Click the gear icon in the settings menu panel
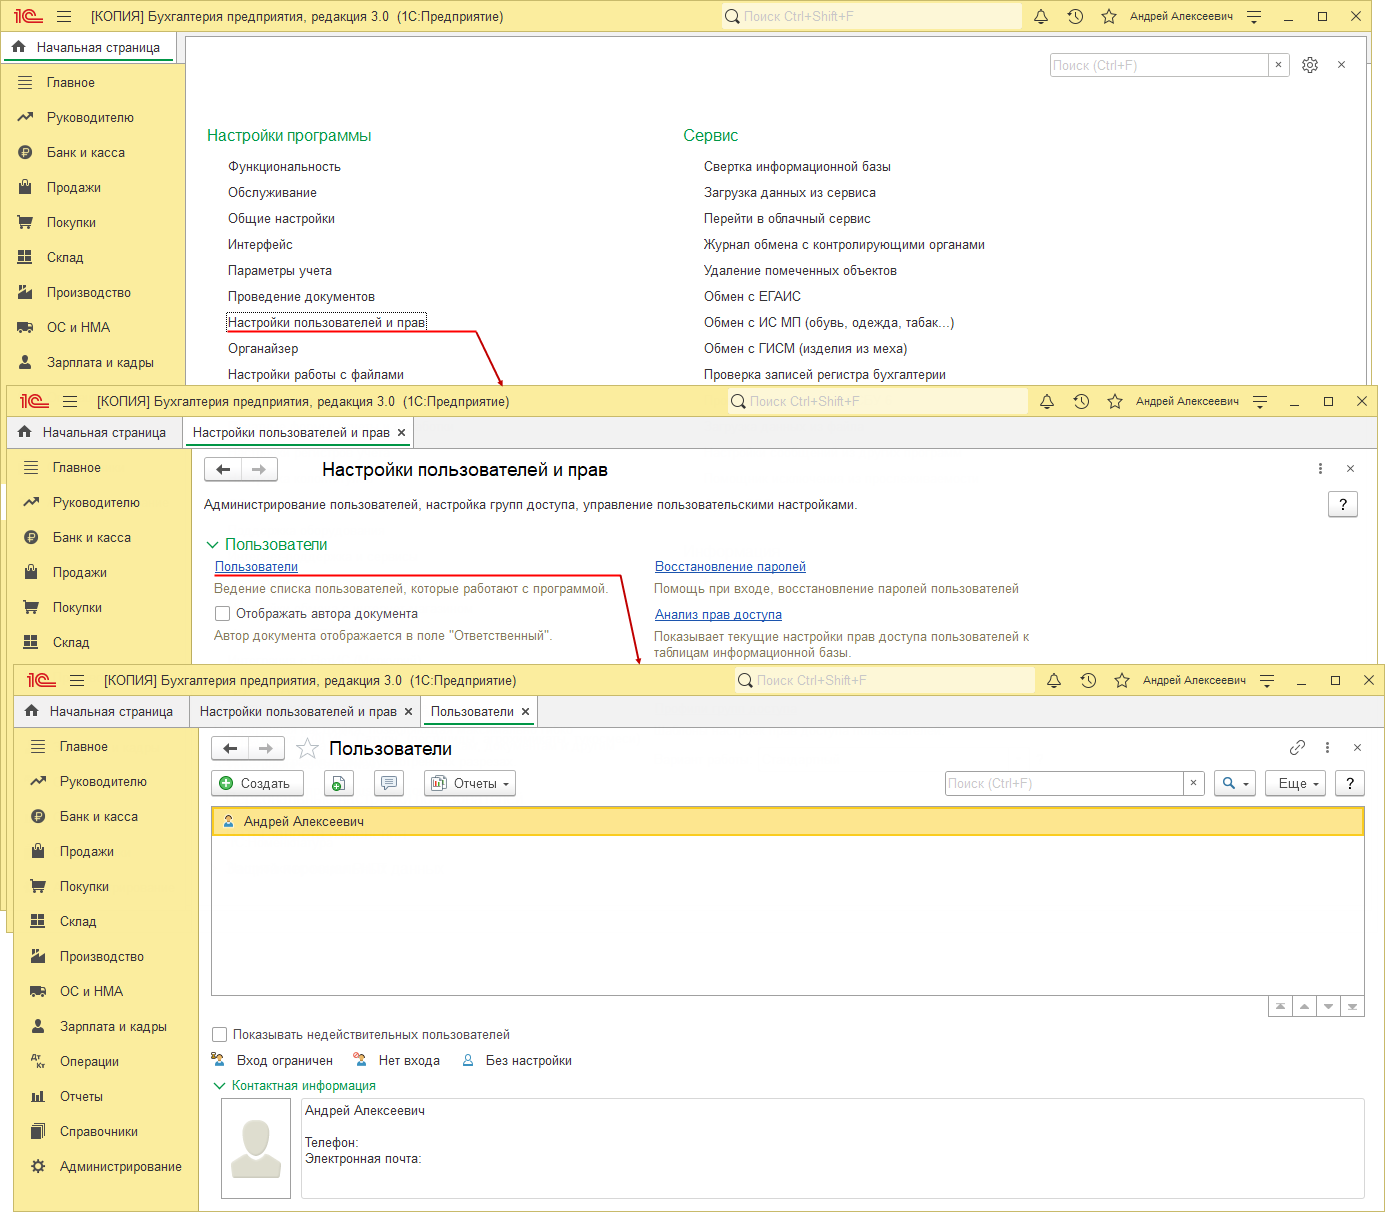The height and width of the screenshot is (1214, 1387). [x=1310, y=65]
